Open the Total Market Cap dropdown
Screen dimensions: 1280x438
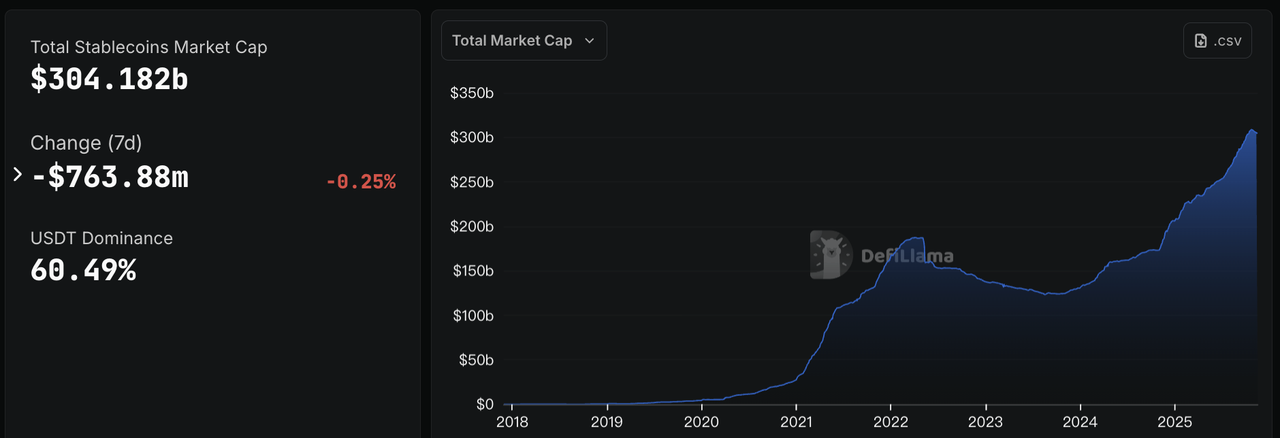coord(523,40)
